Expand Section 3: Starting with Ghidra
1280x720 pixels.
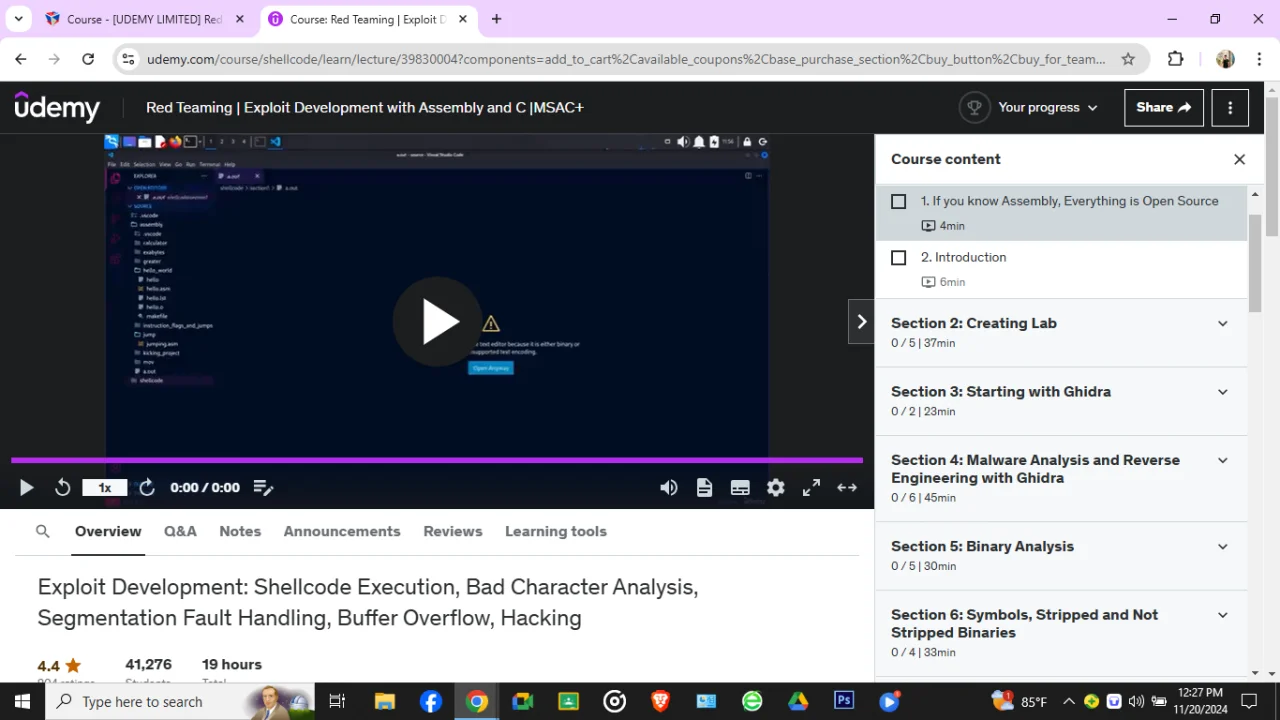coord(1061,401)
